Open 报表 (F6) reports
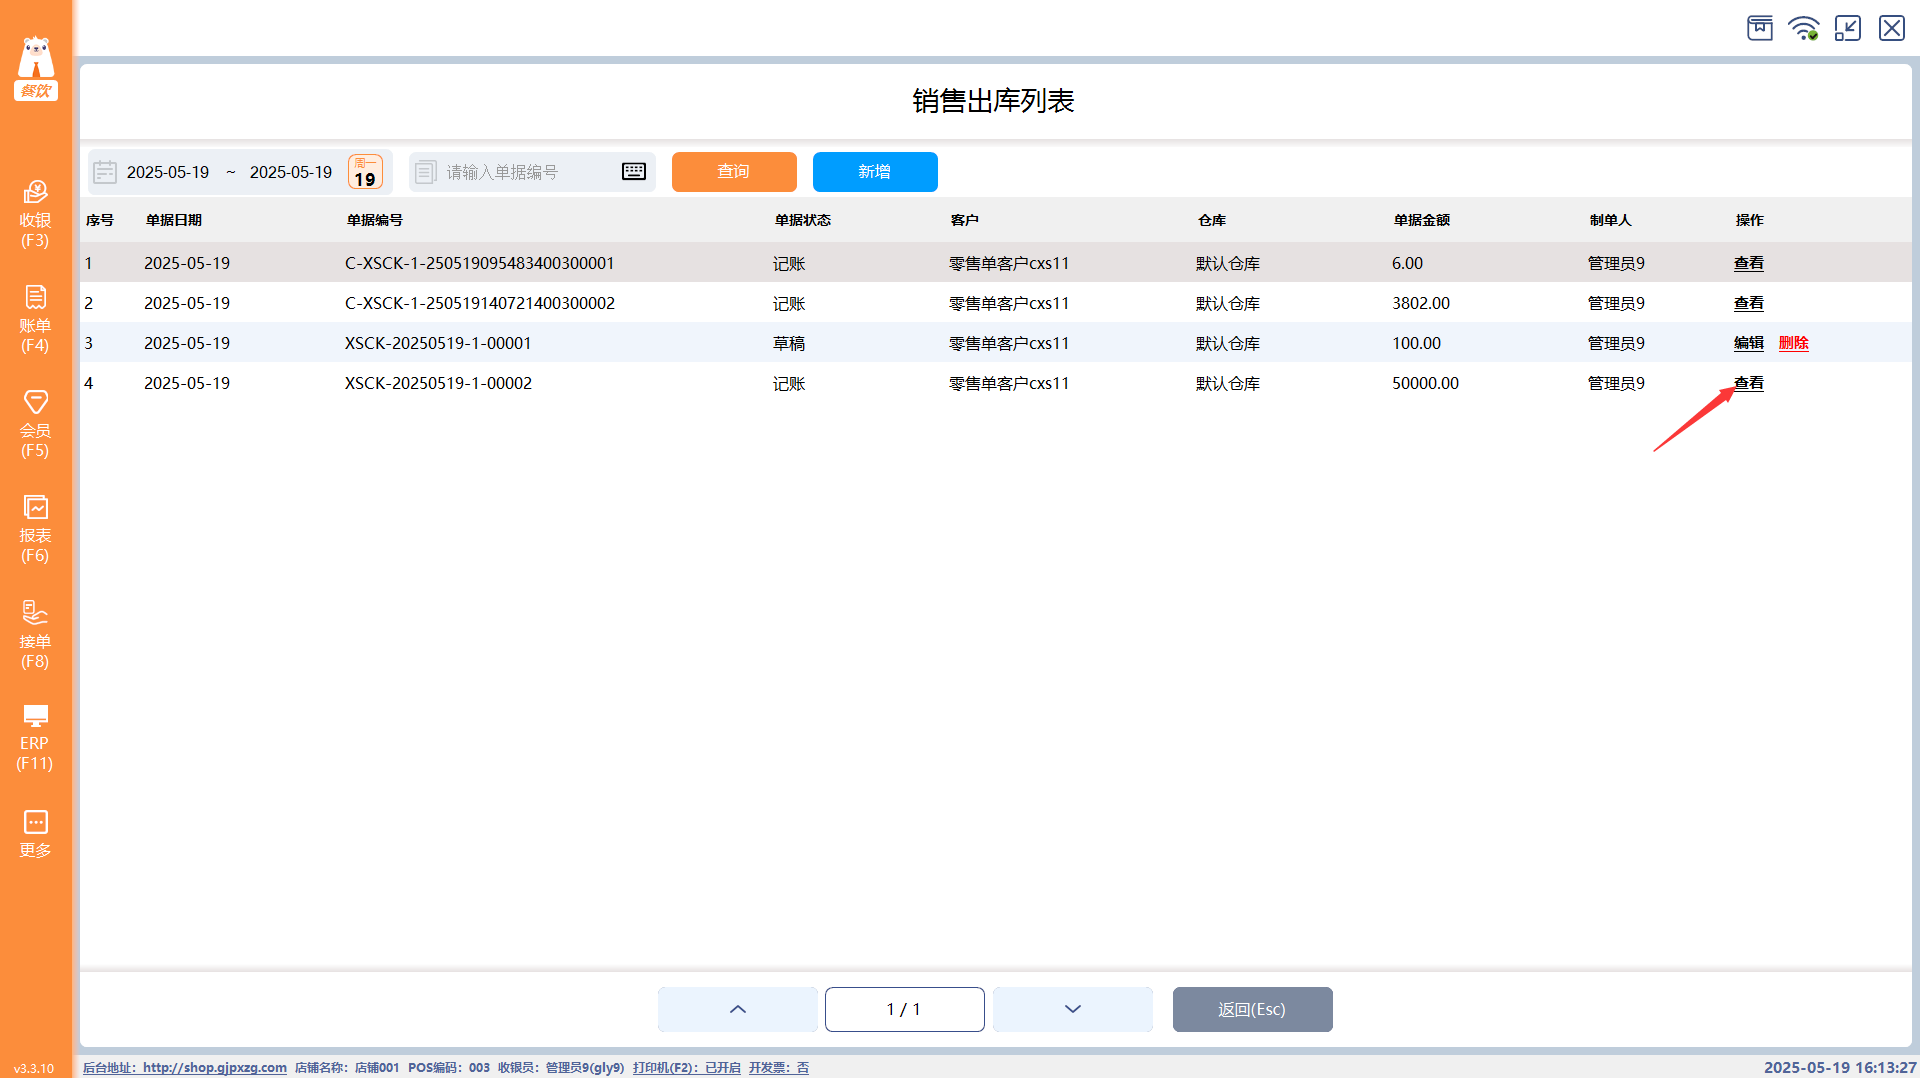The image size is (1920, 1078). tap(35, 529)
